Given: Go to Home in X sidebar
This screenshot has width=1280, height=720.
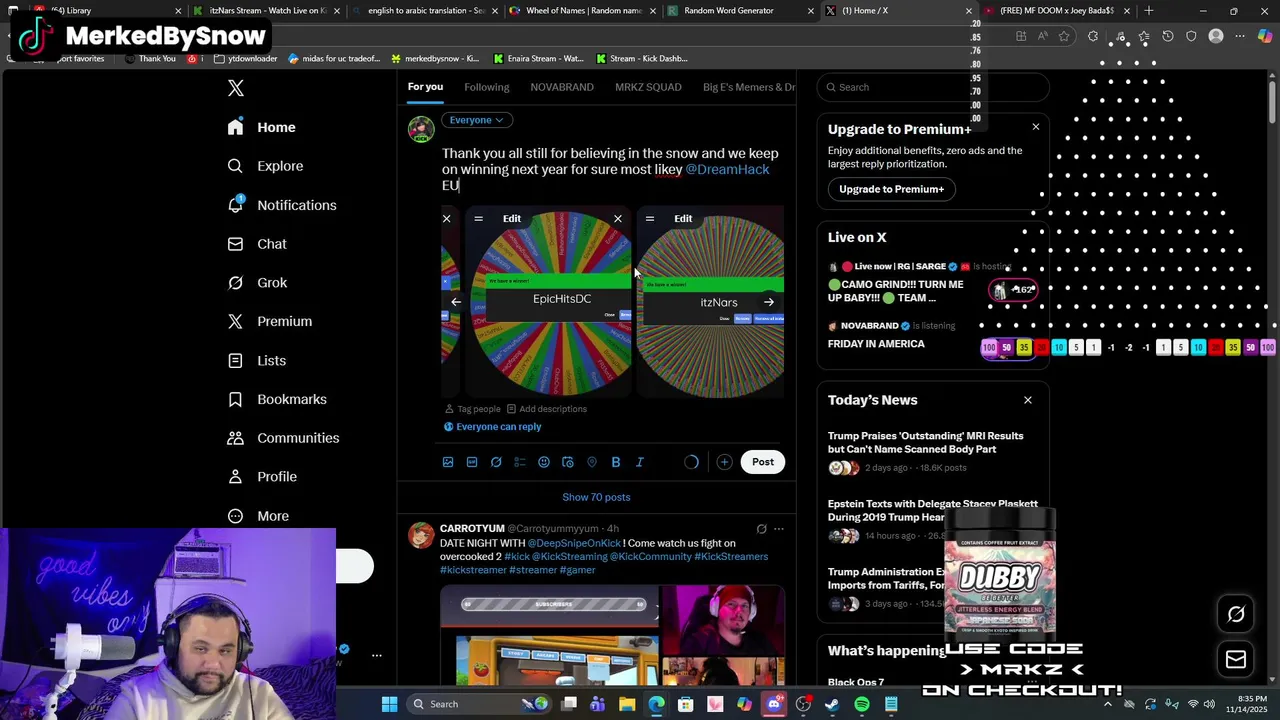Looking at the screenshot, I should coord(261,127).
